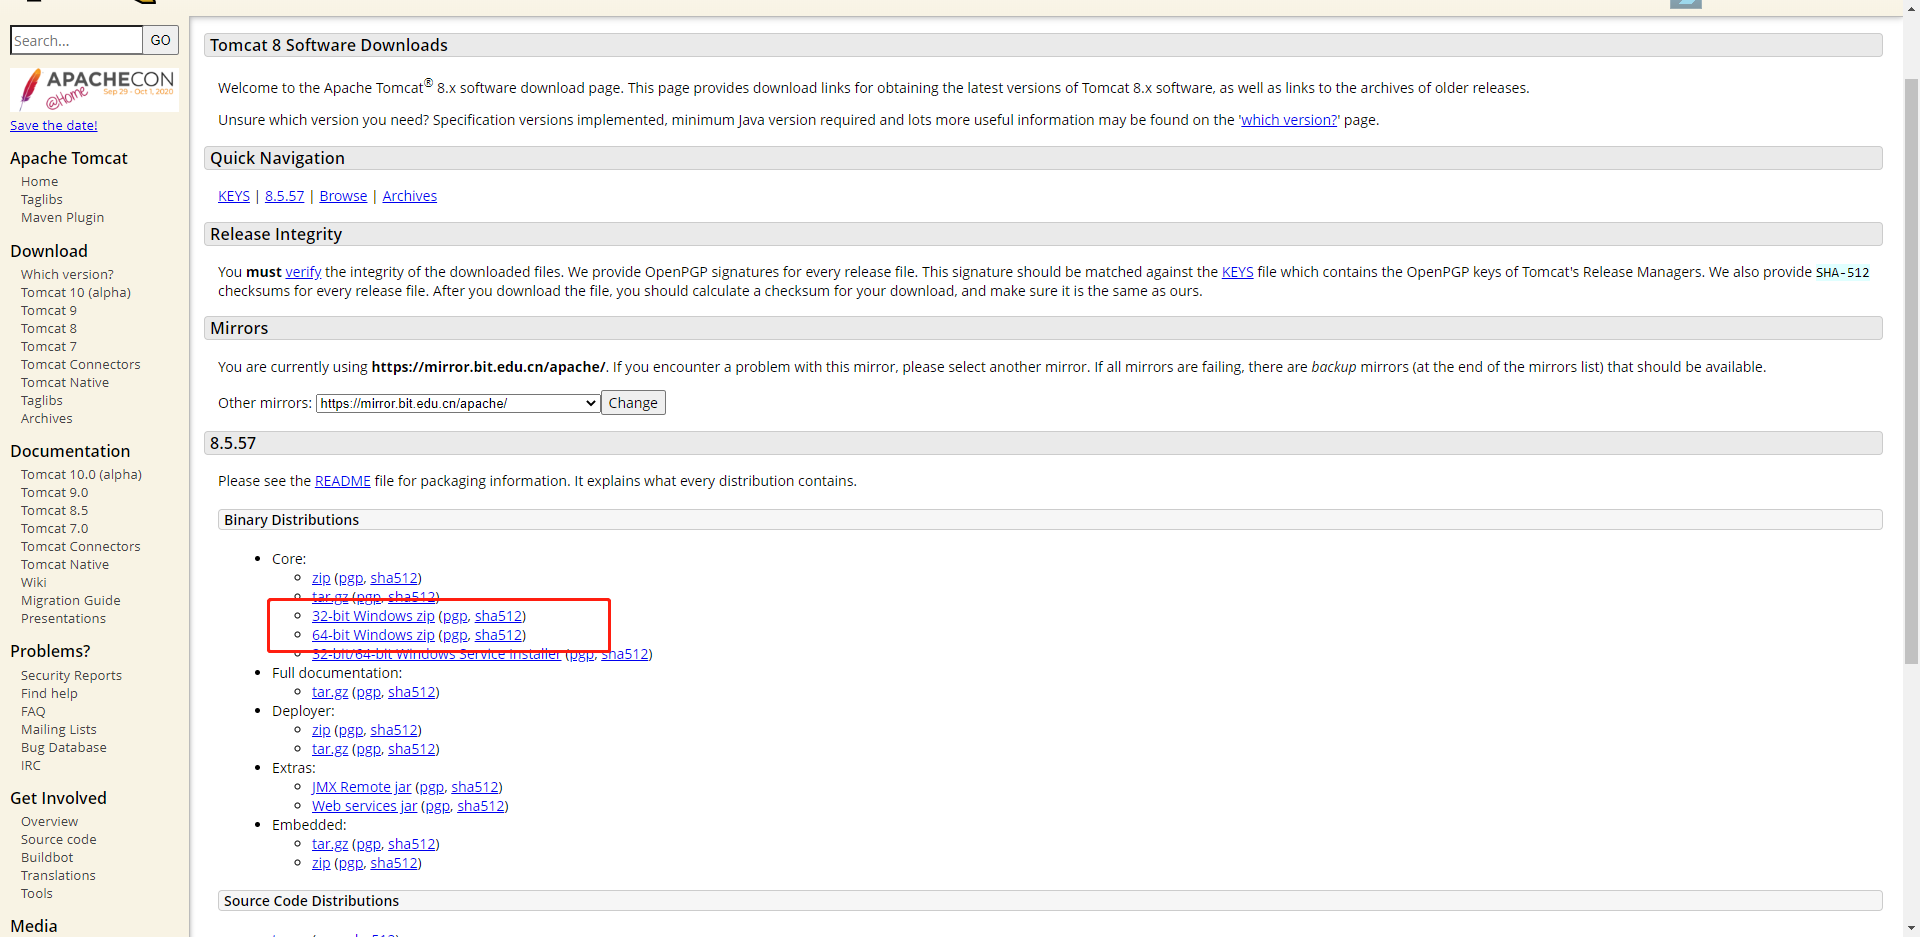Open the KEYS link in Release Integrity text
Image resolution: width=1920 pixels, height=937 pixels.
pyautogui.click(x=1237, y=272)
